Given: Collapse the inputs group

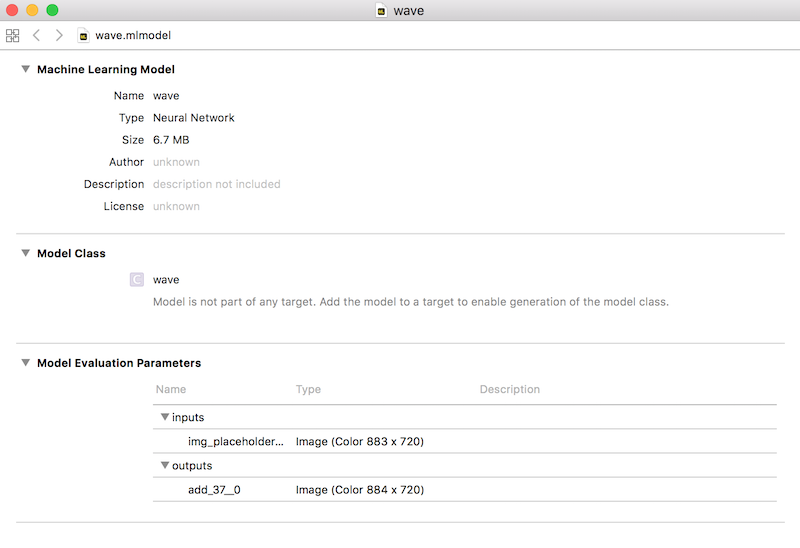Looking at the screenshot, I should (x=165, y=416).
